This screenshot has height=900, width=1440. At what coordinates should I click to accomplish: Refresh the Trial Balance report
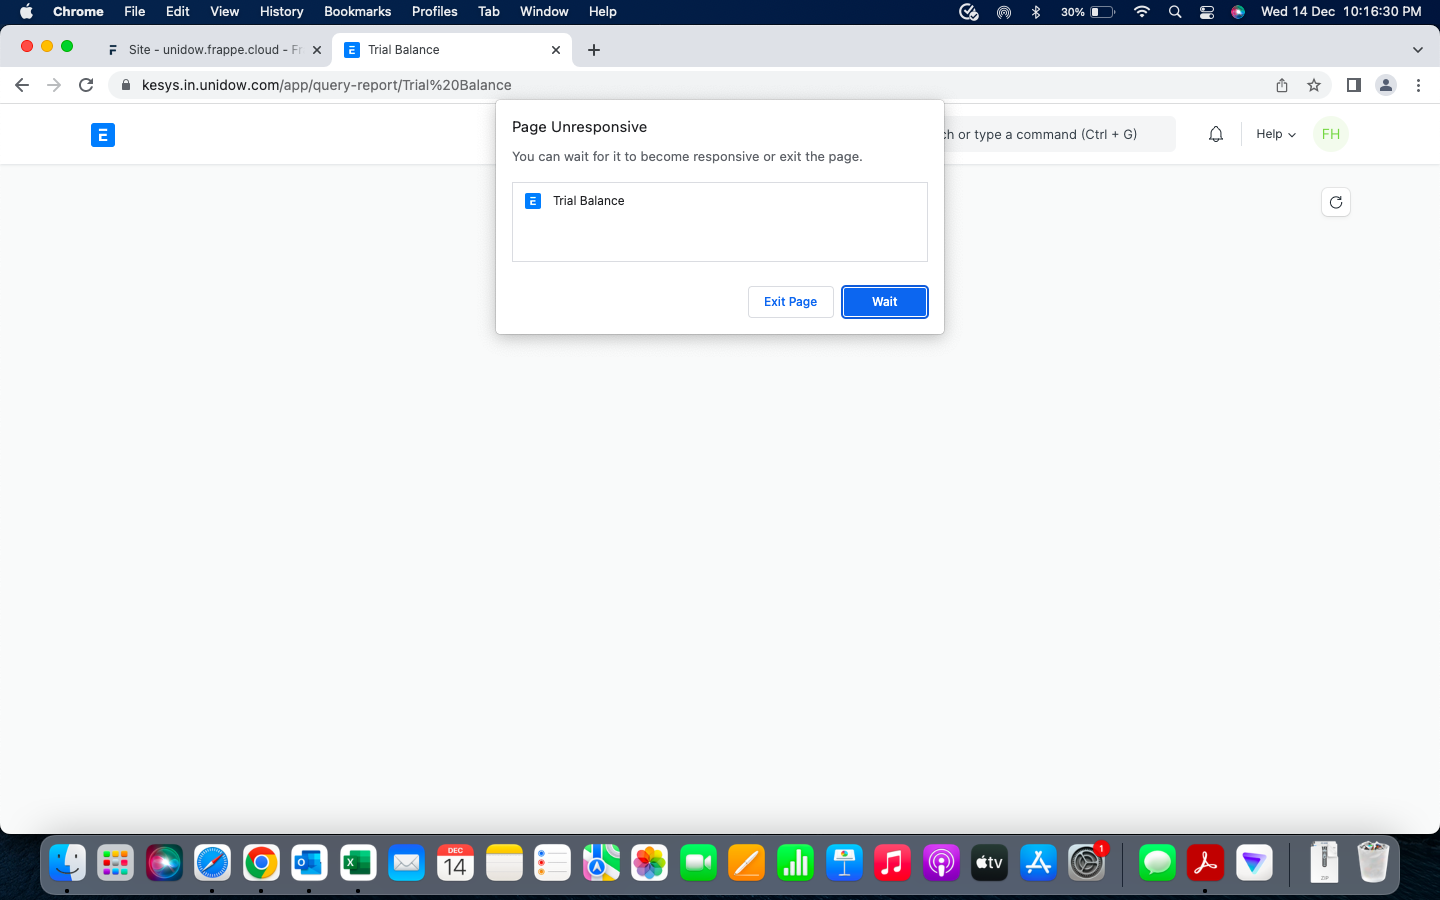coord(1335,202)
